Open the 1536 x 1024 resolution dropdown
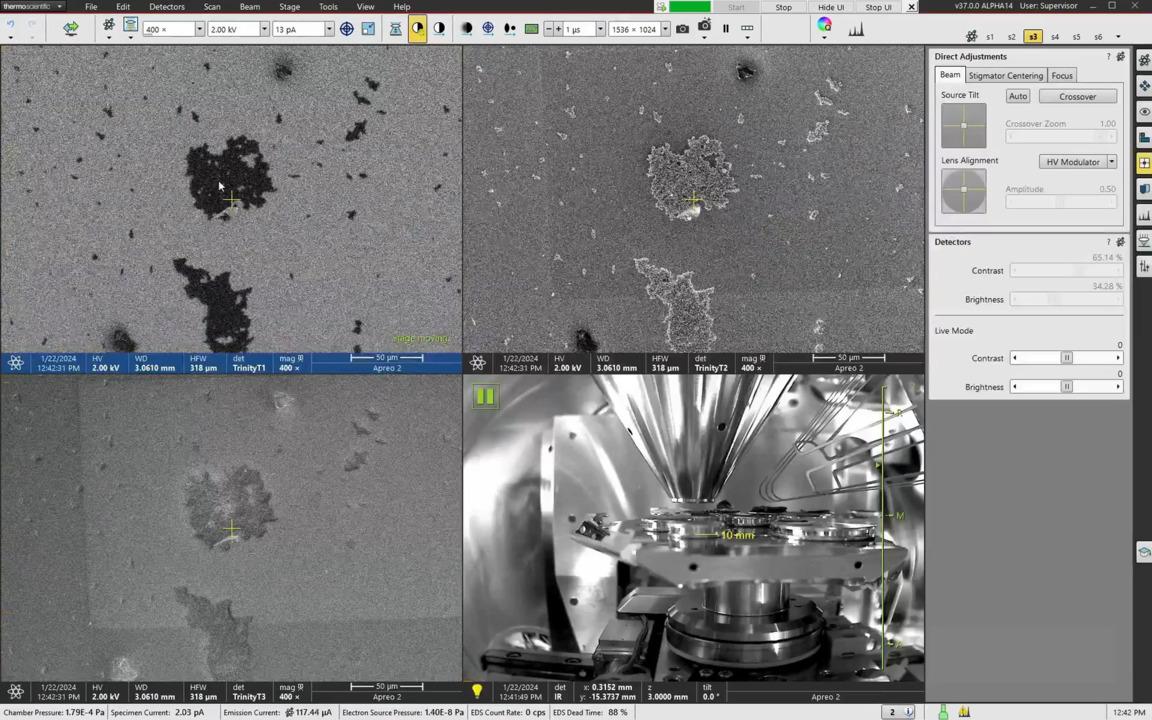 pos(665,29)
